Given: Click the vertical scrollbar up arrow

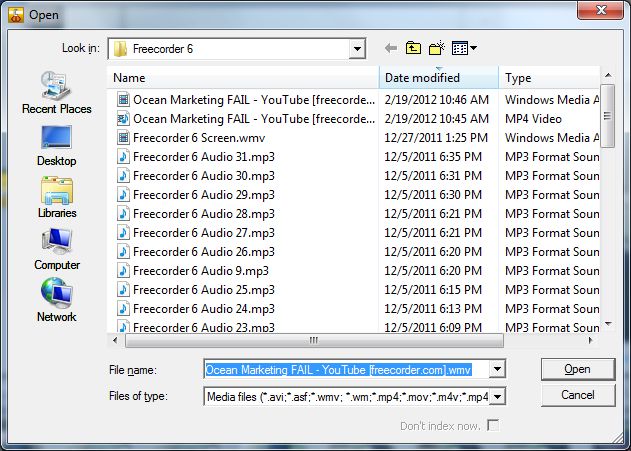Looking at the screenshot, I should pyautogui.click(x=608, y=75).
